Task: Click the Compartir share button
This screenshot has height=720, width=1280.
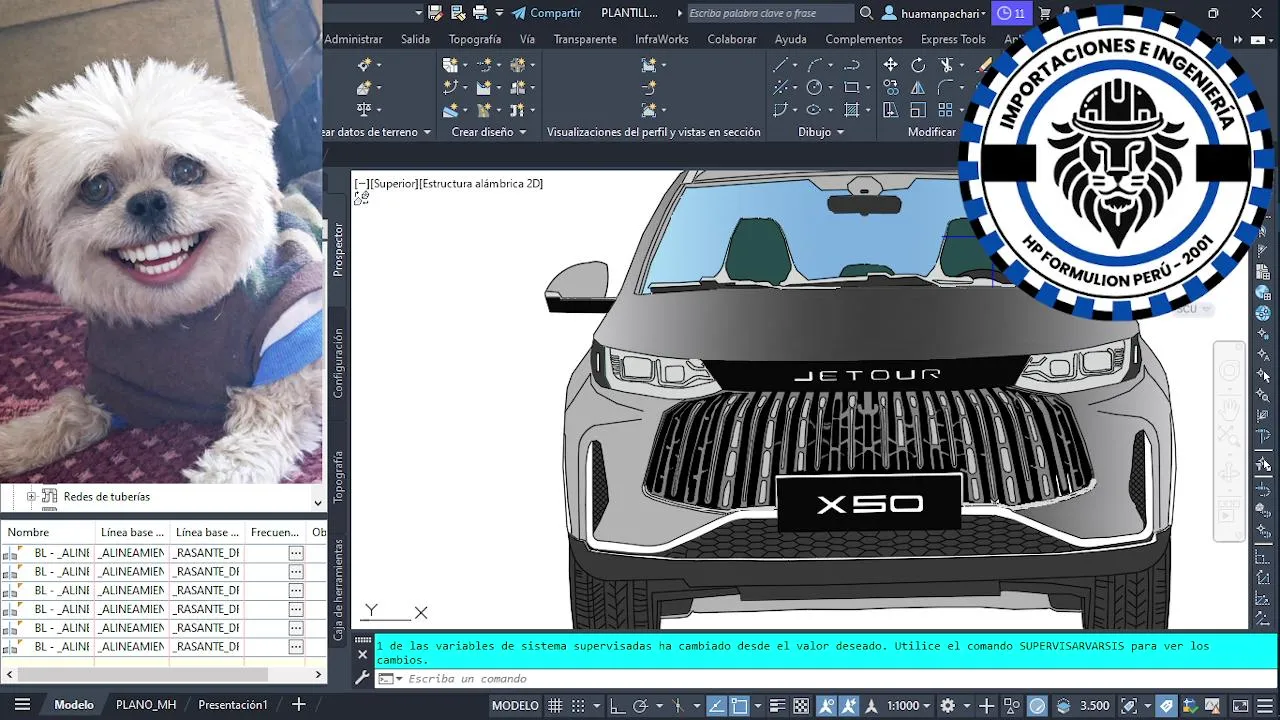Action: tap(546, 13)
